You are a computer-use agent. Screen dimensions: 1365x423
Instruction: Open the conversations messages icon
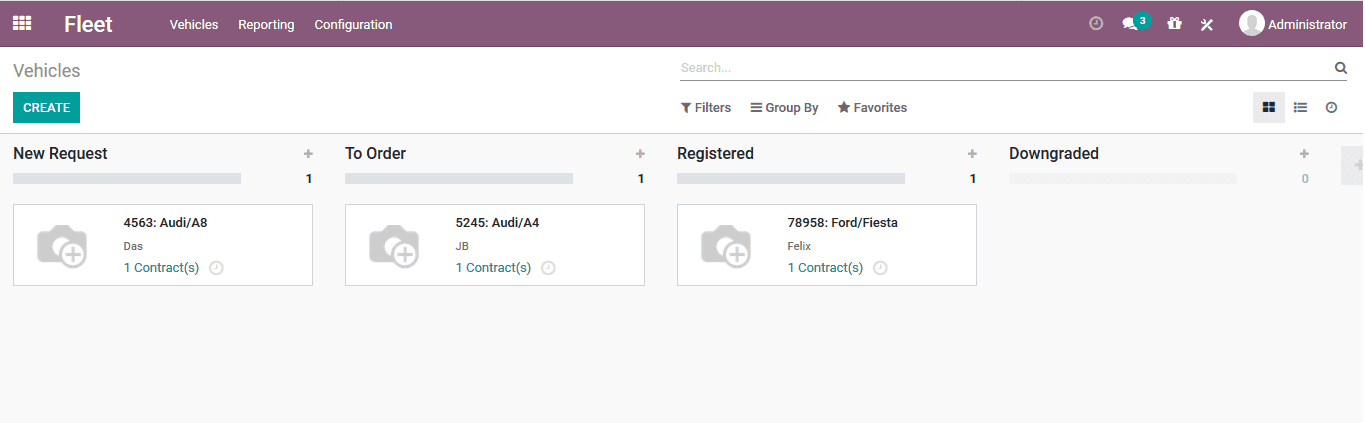pyautogui.click(x=1130, y=24)
